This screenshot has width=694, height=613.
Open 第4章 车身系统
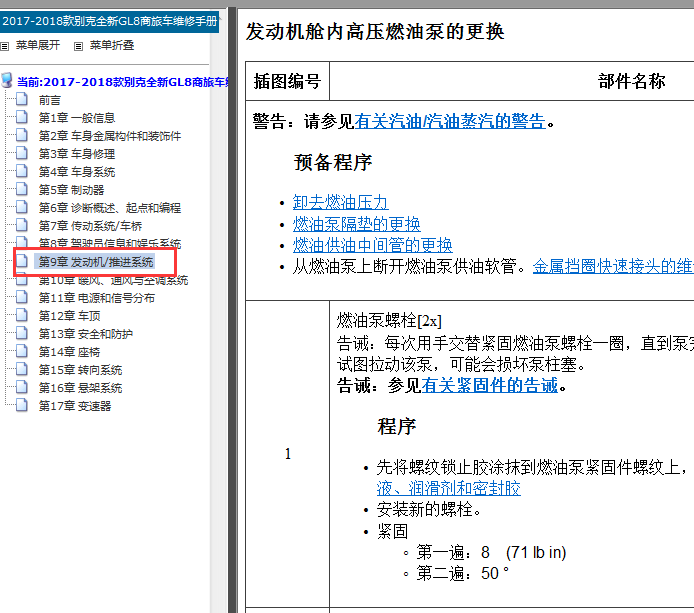point(77,172)
